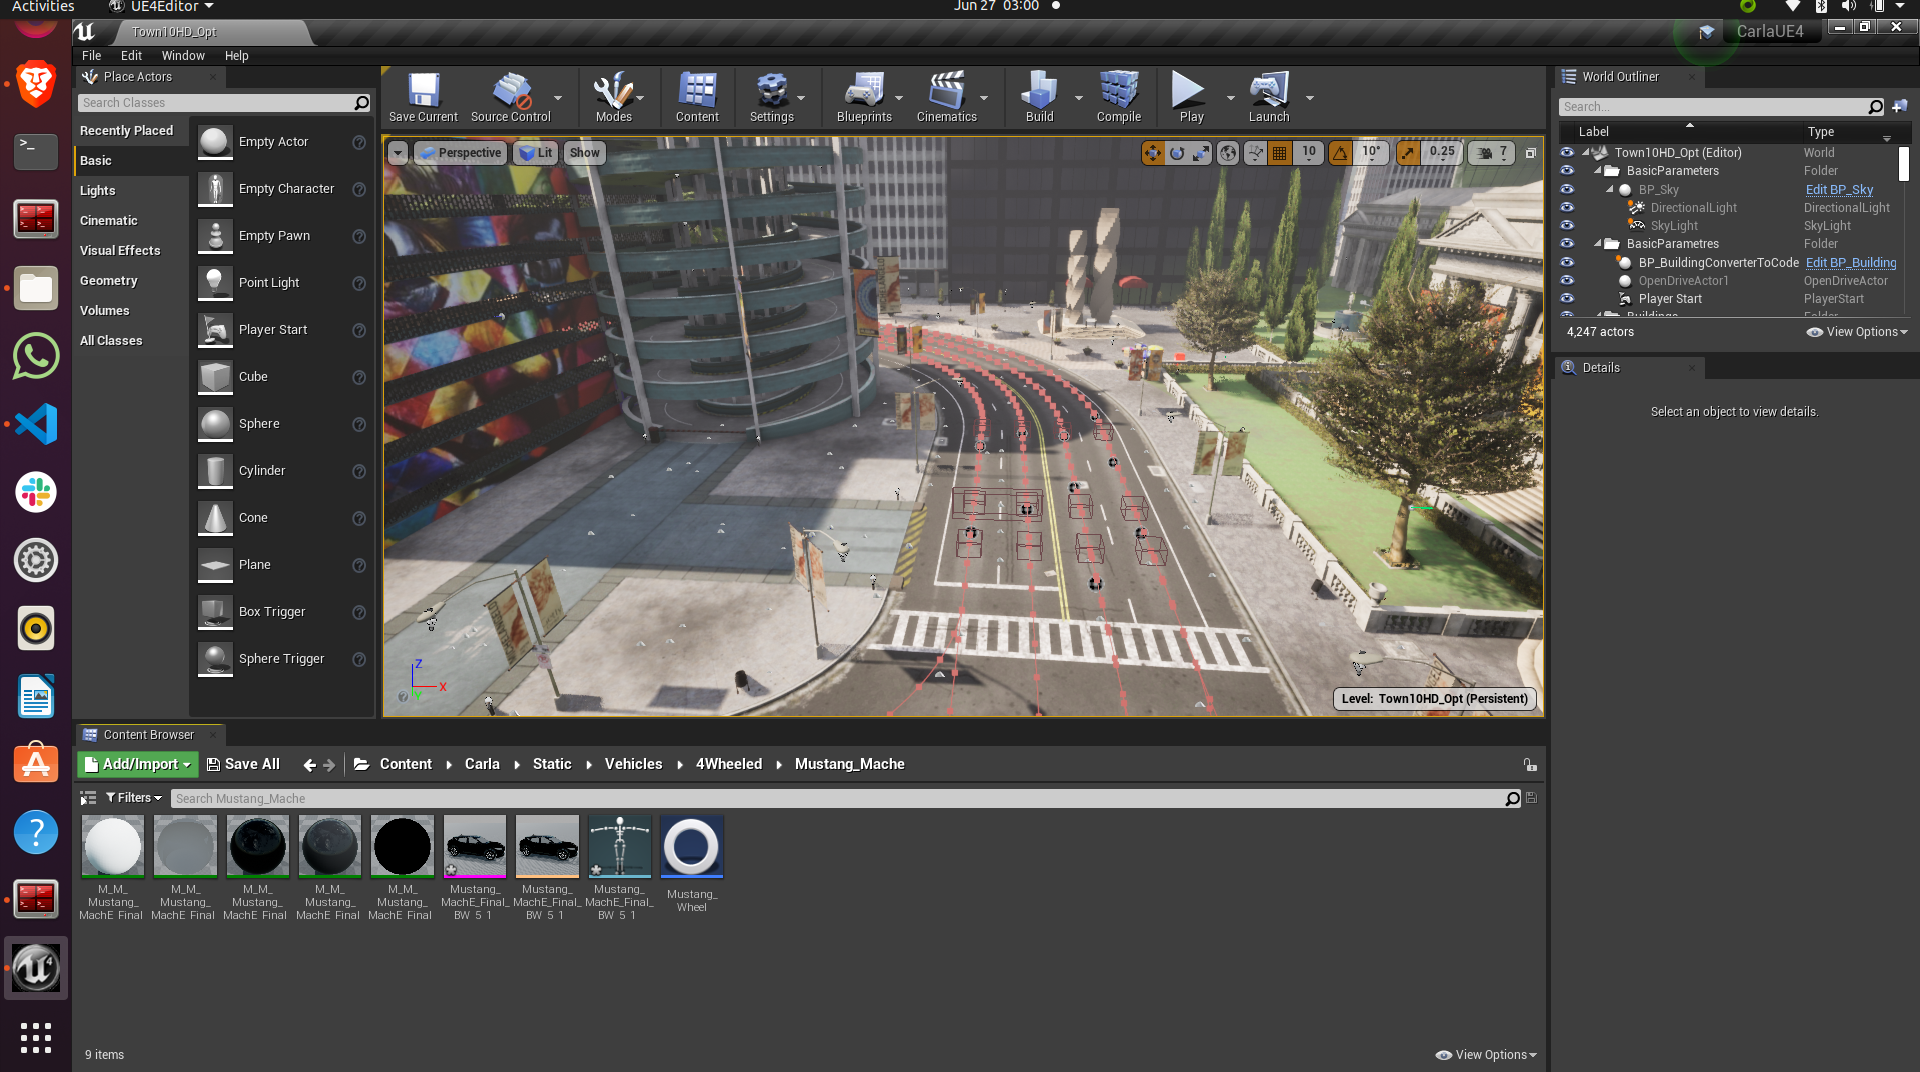Toggle visibility of DirectionalLight actor
Screen dimensions: 1920x1072
1567,207
